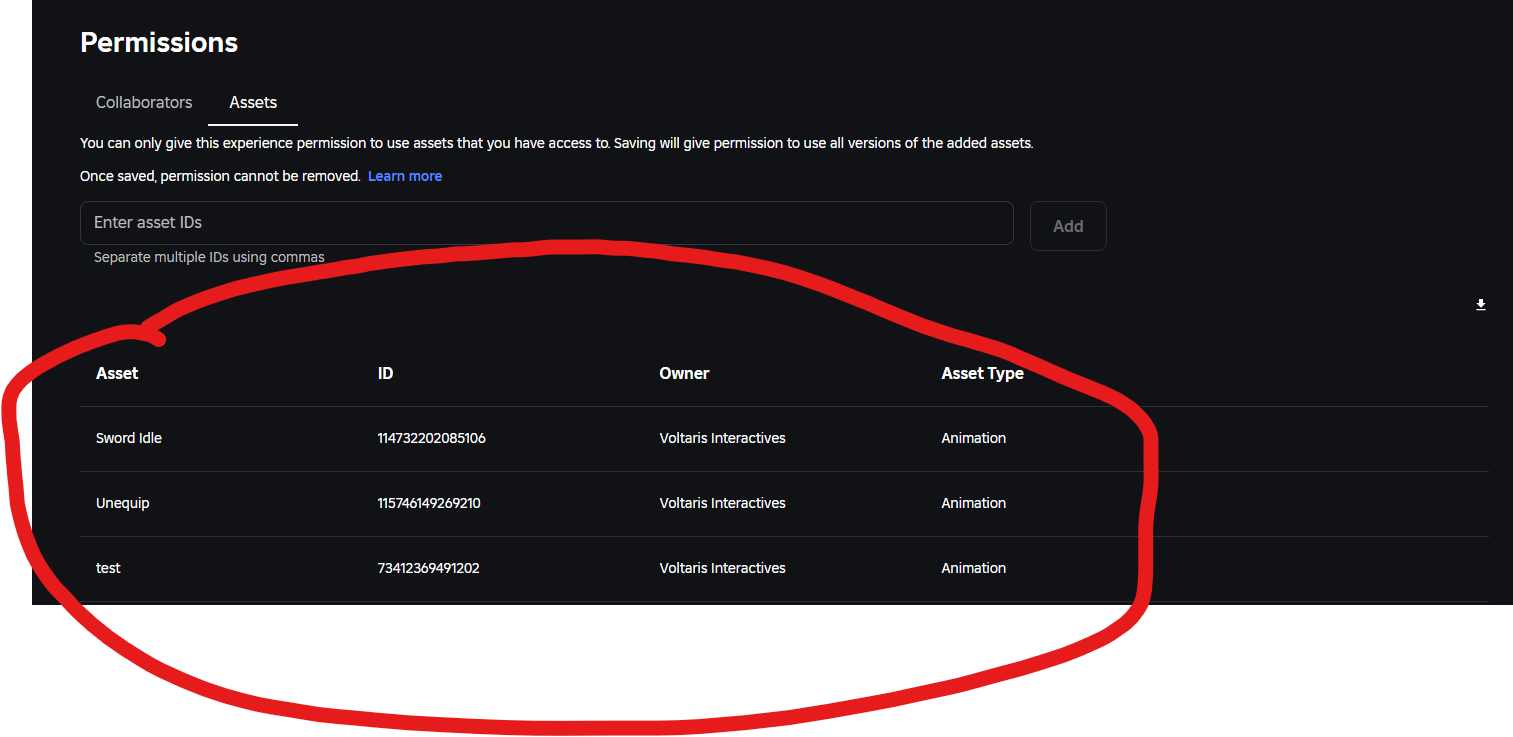The height and width of the screenshot is (737, 1513).
Task: Select the Unequip asset name
Action: tap(123, 503)
